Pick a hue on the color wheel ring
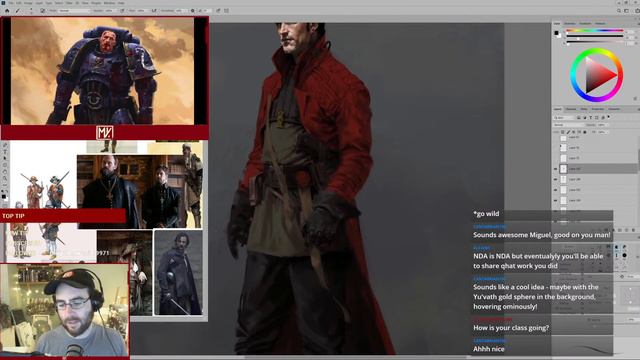The width and height of the screenshot is (640, 360). [597, 51]
